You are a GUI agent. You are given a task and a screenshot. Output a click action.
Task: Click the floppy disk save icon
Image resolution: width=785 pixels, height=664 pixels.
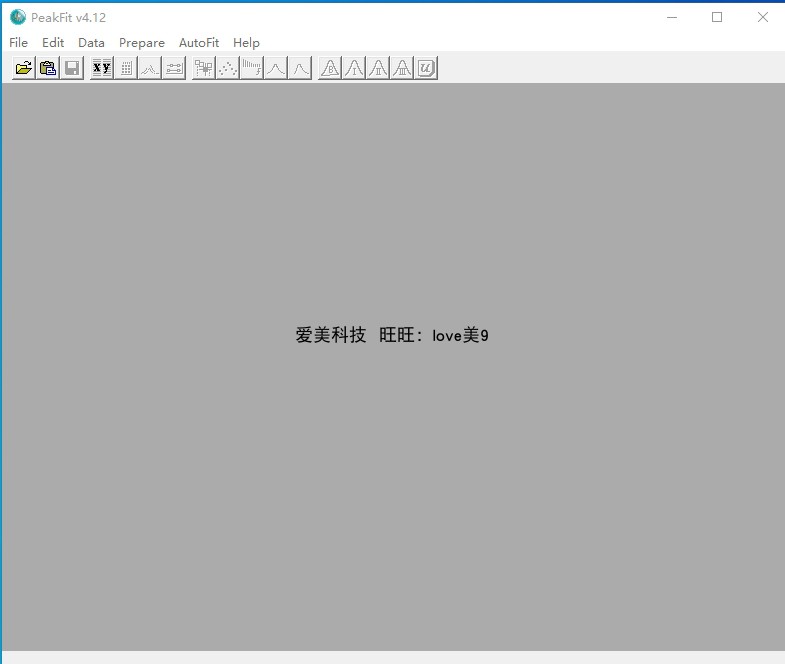point(72,68)
